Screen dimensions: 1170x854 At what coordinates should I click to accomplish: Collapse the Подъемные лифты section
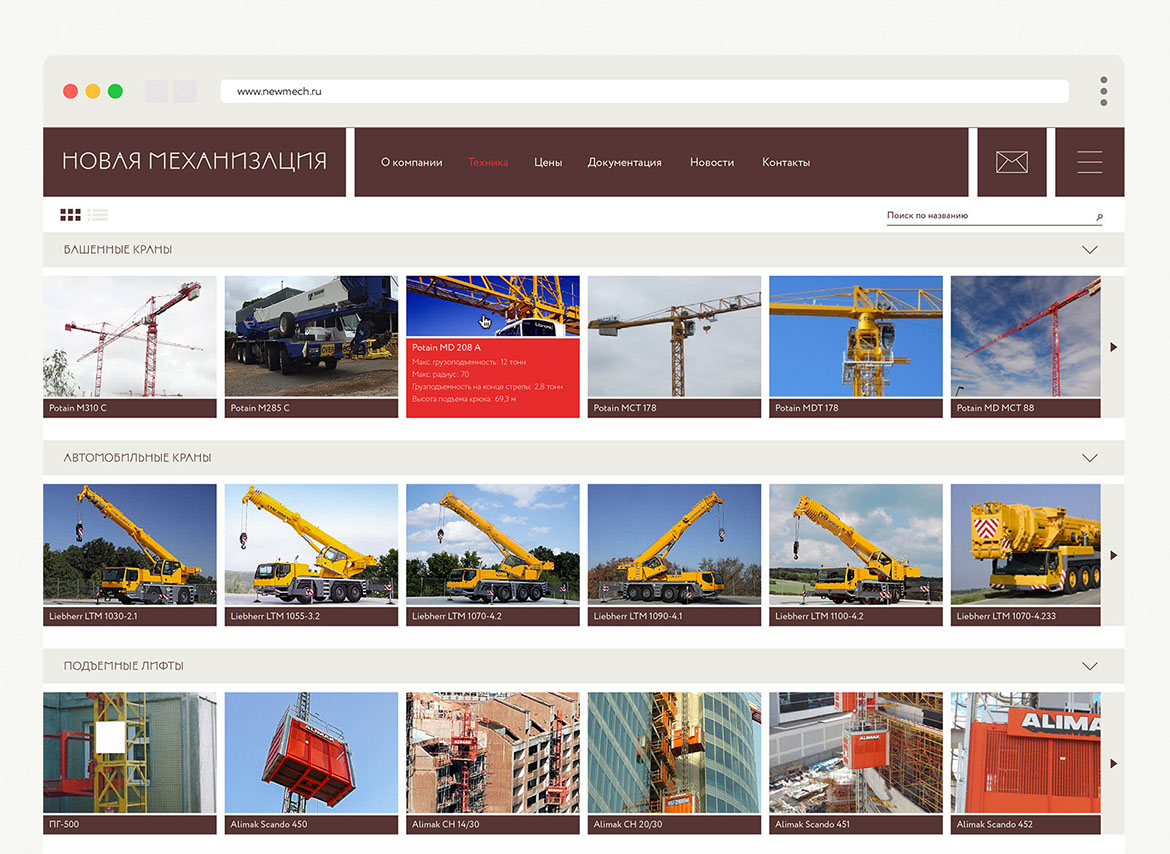coord(1089,666)
